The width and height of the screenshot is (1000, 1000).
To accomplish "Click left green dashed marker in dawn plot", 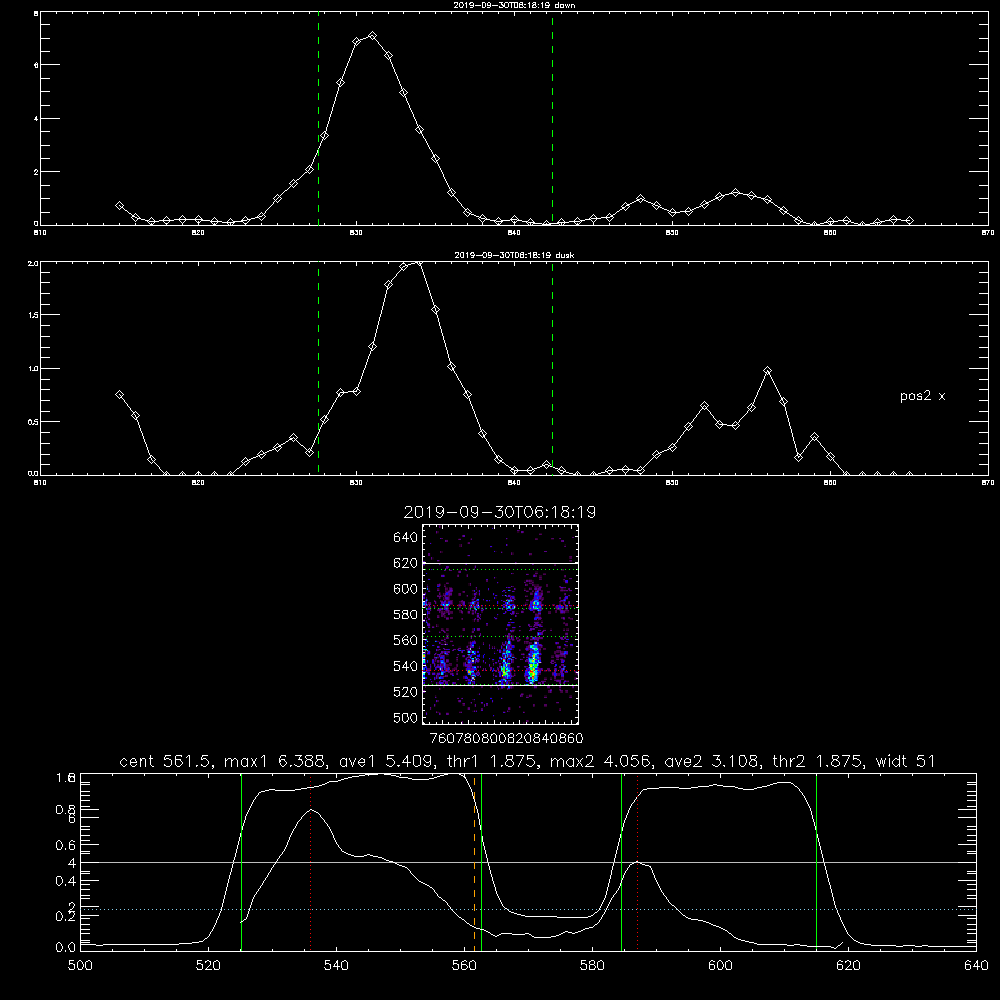I will (318, 119).
